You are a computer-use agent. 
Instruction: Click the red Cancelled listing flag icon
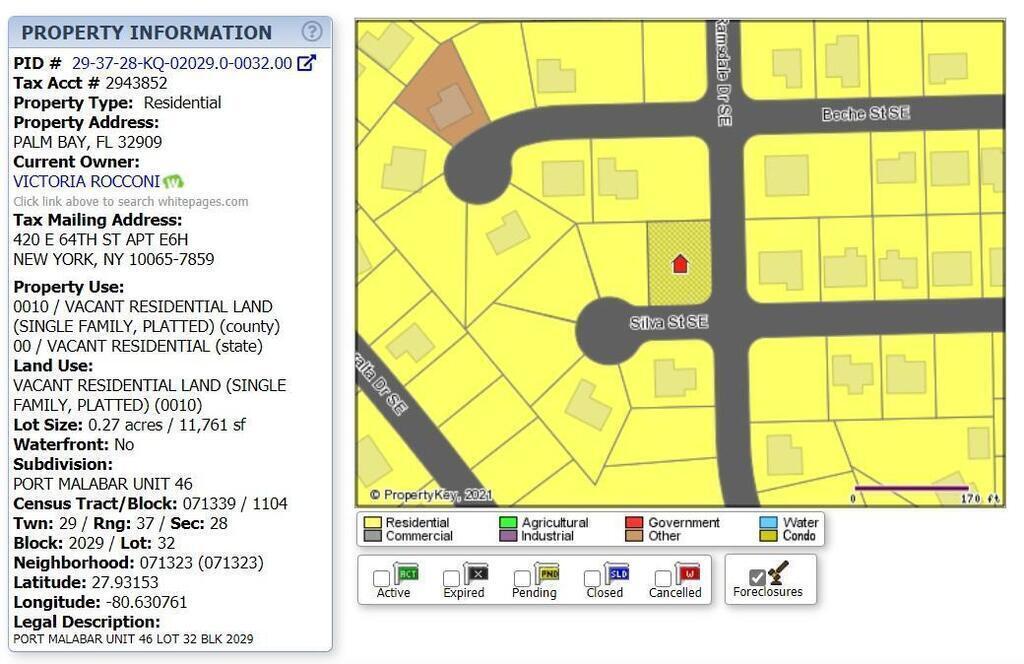tap(687, 574)
